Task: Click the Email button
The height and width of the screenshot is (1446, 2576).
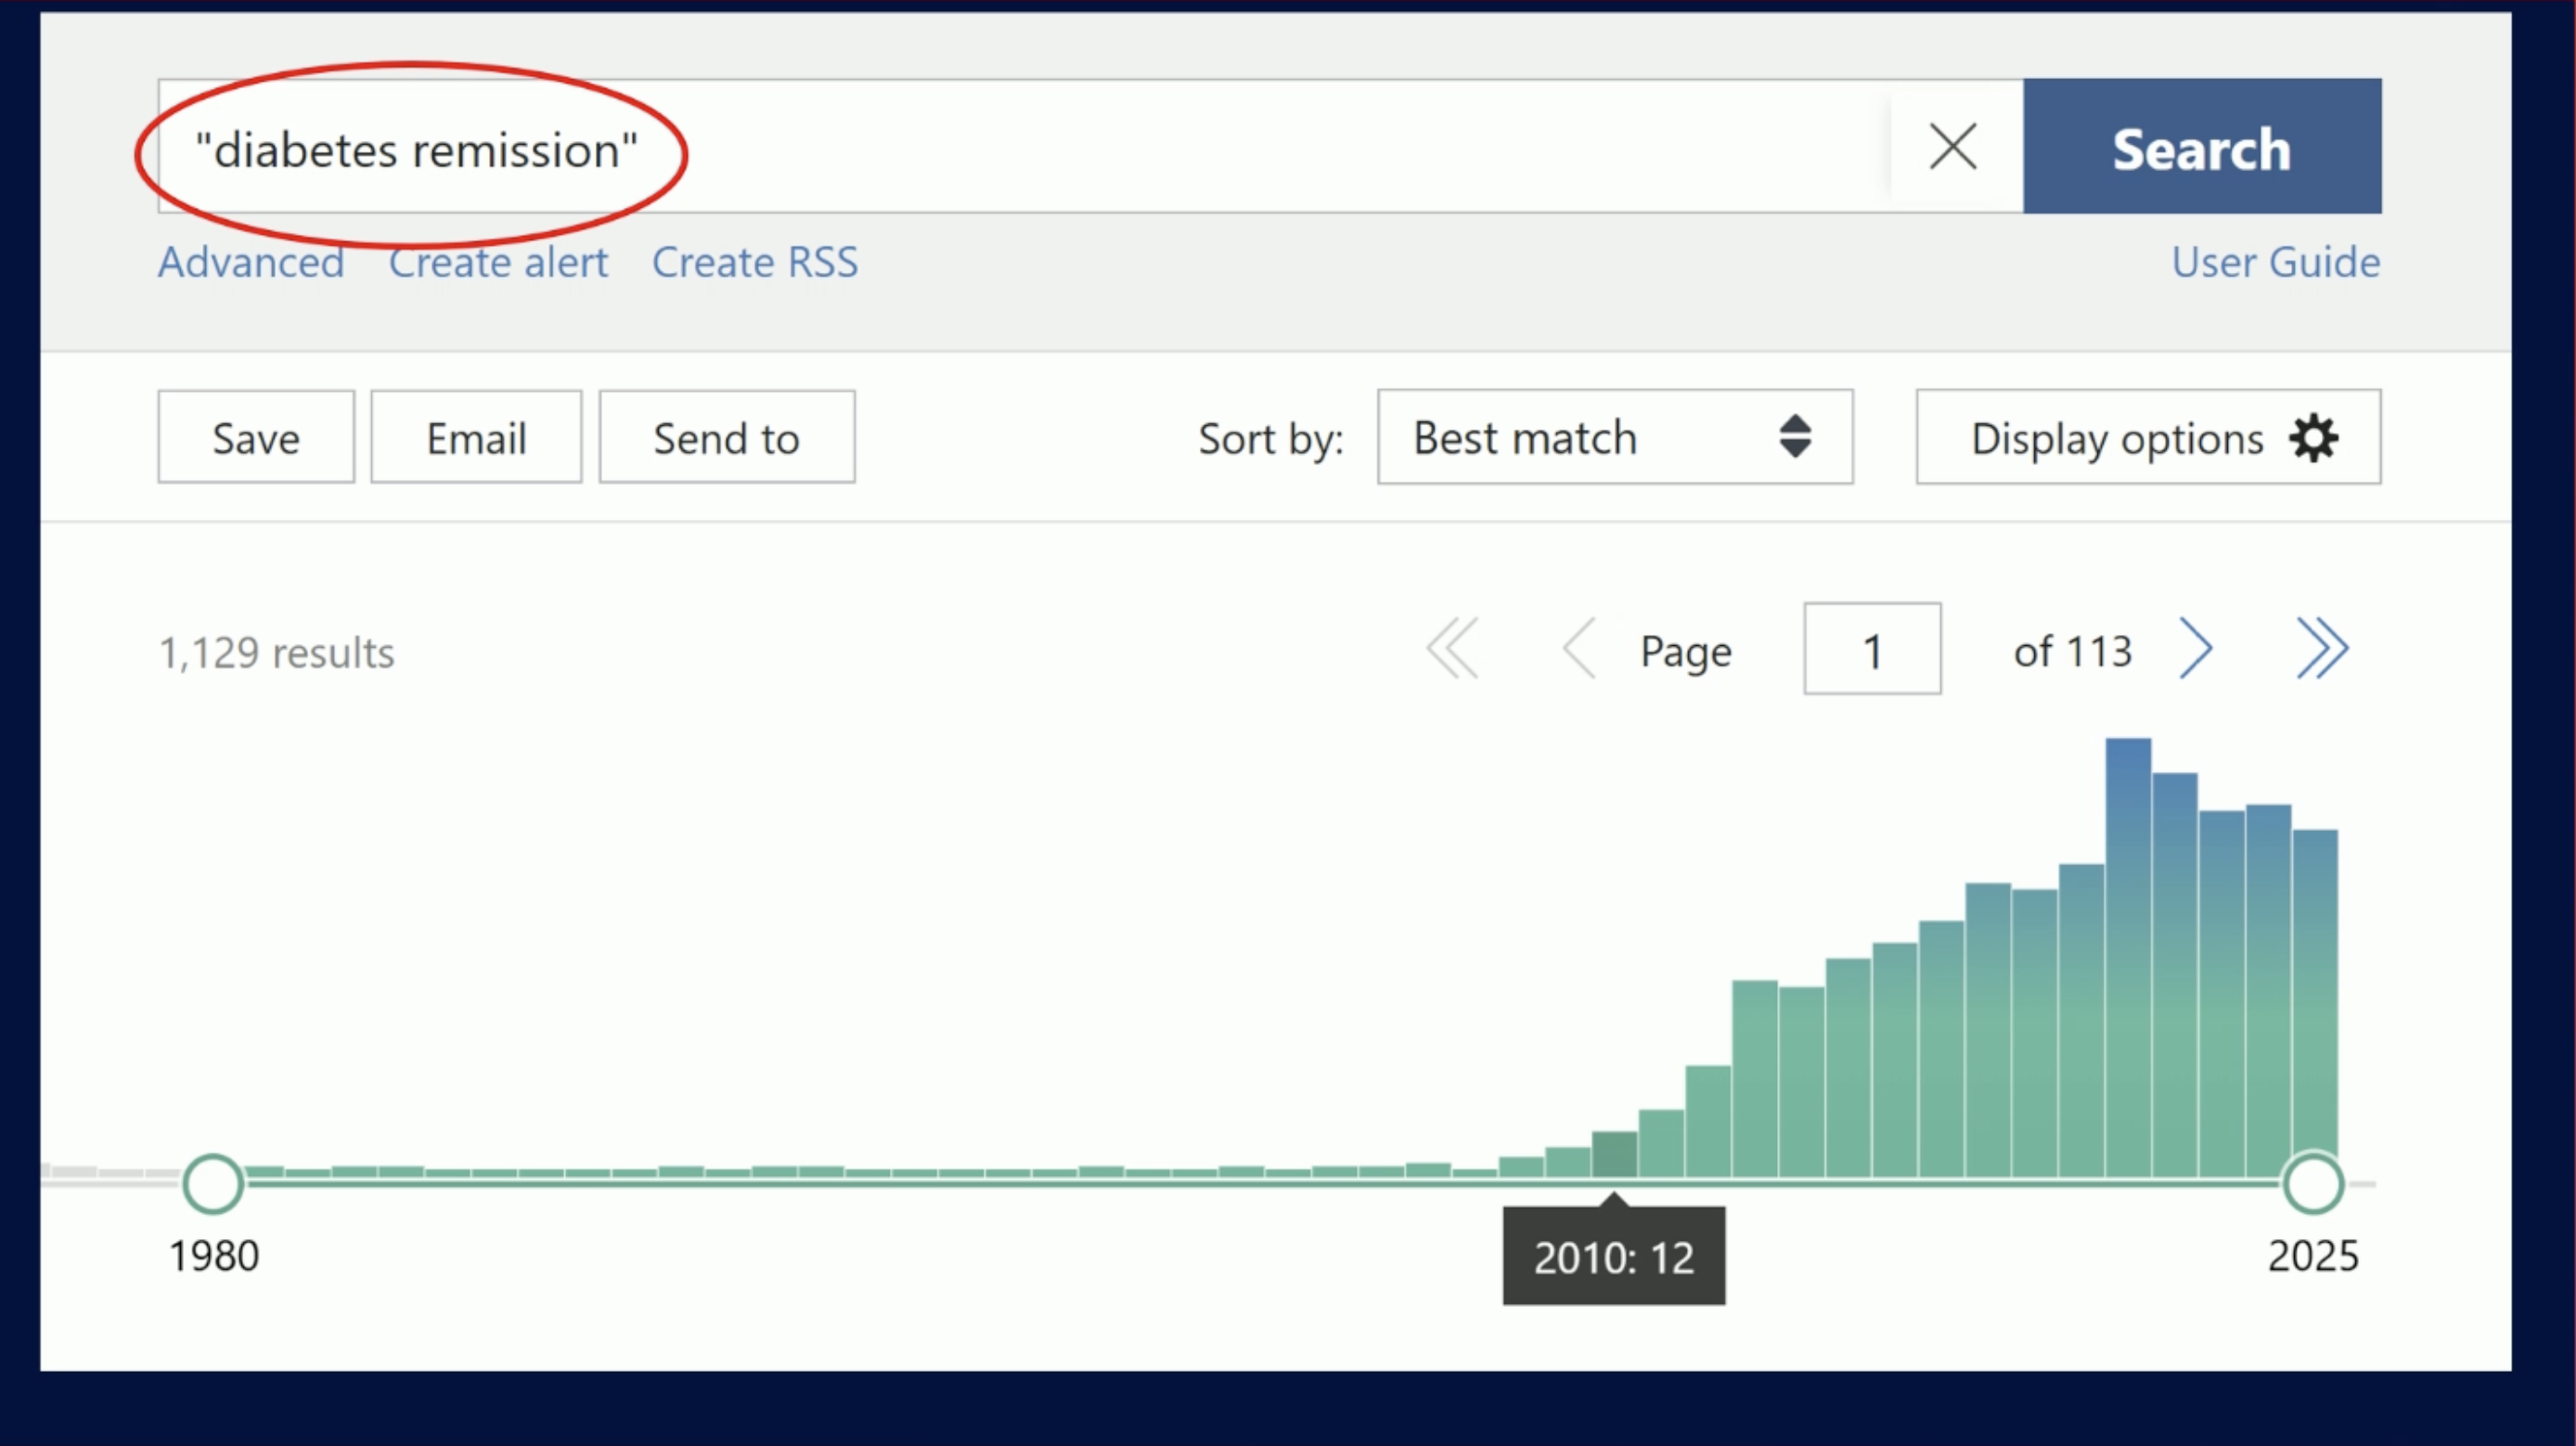Action: point(476,438)
